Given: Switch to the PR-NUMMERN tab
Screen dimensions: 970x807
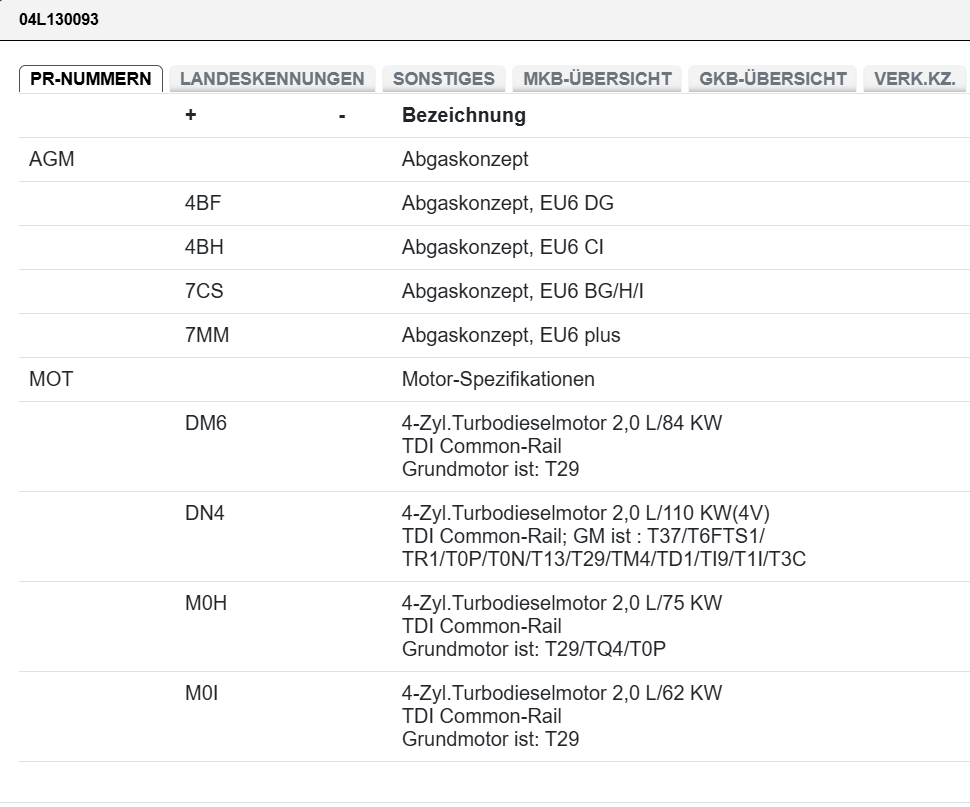Looking at the screenshot, I should [x=91, y=79].
